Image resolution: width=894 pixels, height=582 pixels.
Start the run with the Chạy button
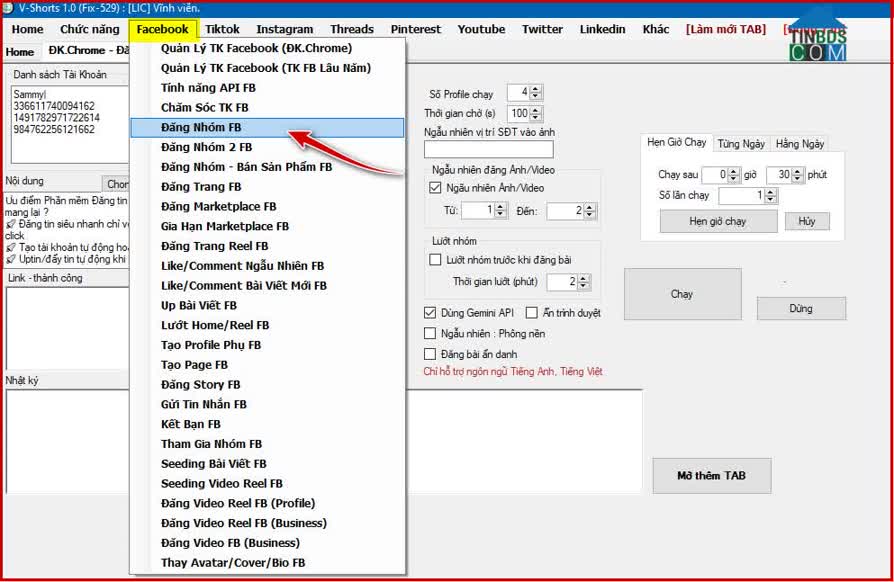click(x=682, y=294)
